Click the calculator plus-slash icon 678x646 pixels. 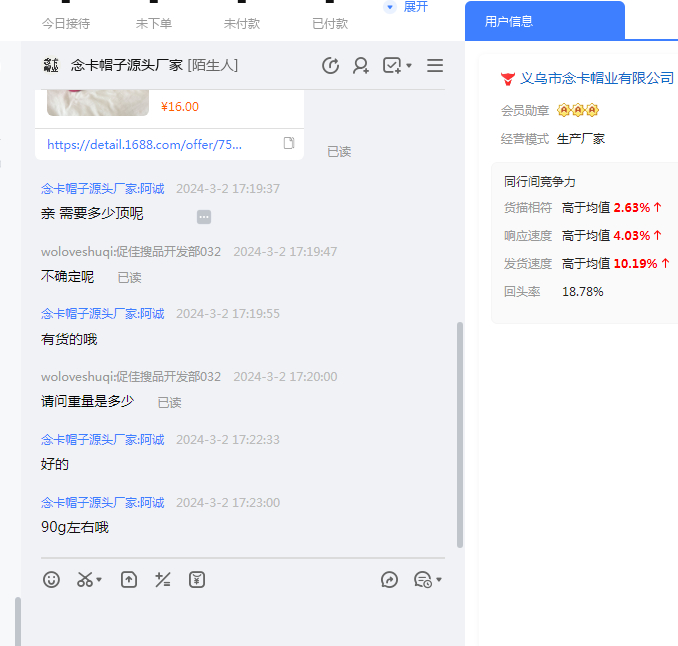tap(163, 579)
